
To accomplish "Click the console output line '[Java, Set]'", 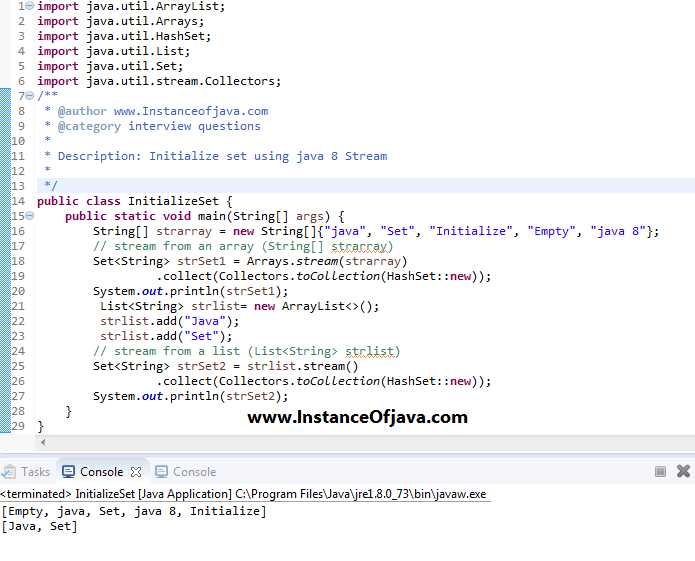I will point(39,526).
